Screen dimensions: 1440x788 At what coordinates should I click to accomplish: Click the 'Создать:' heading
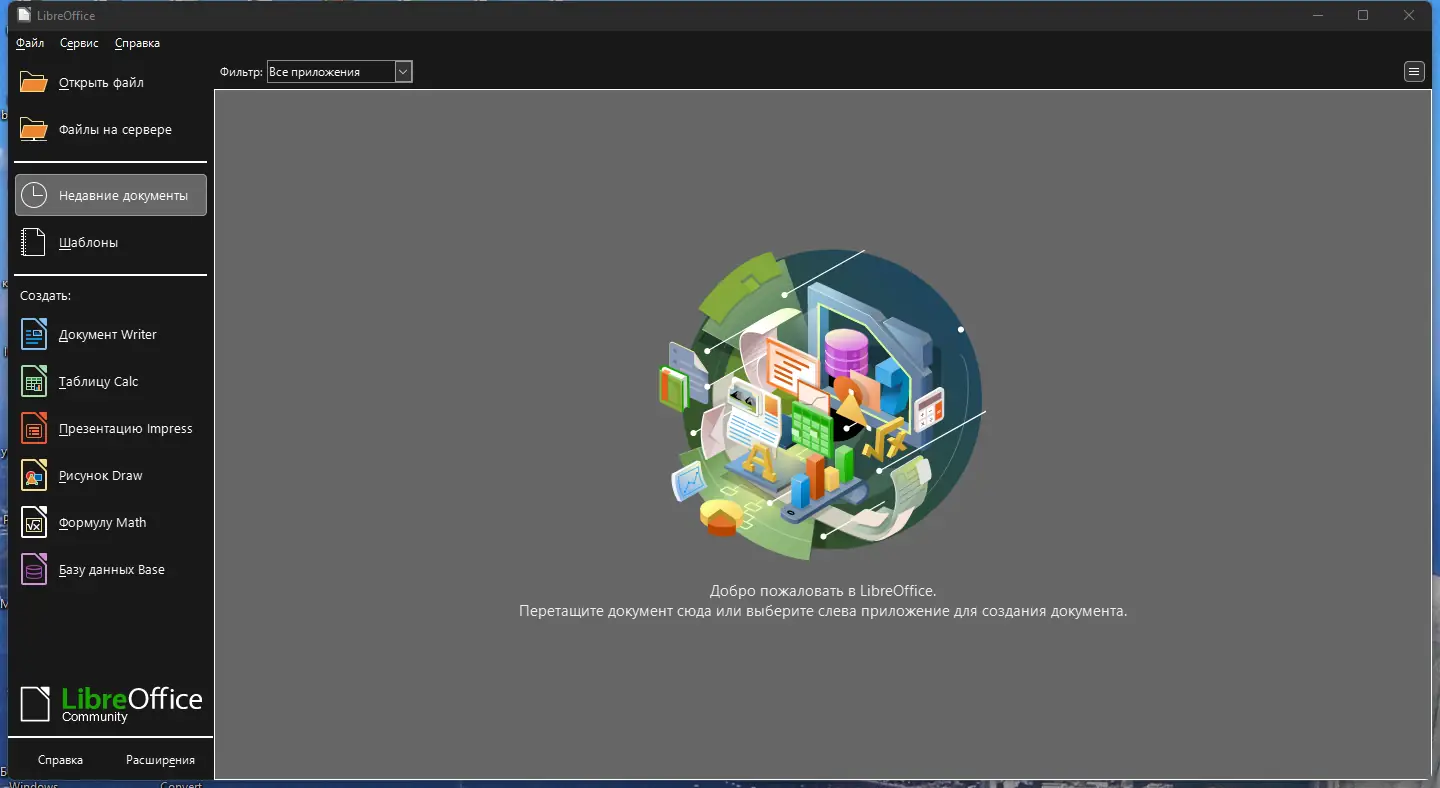coord(45,296)
